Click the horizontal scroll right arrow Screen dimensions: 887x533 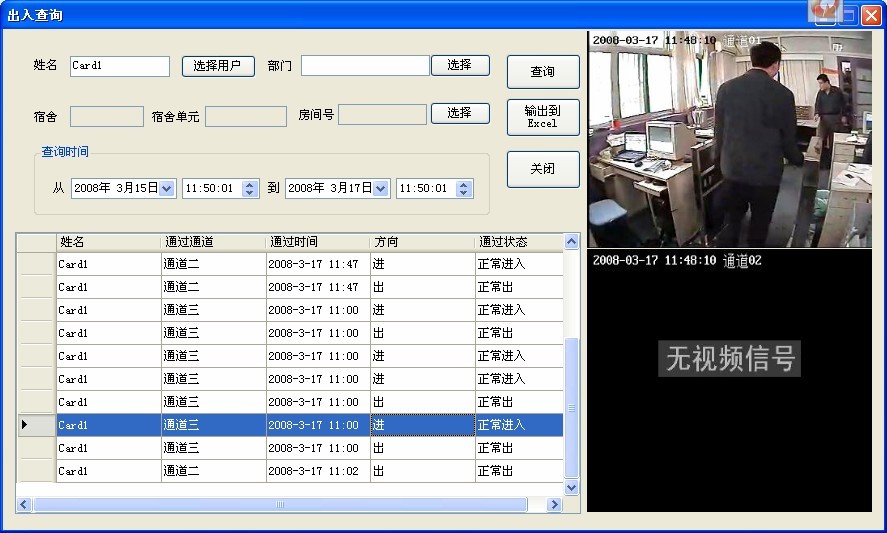554,504
